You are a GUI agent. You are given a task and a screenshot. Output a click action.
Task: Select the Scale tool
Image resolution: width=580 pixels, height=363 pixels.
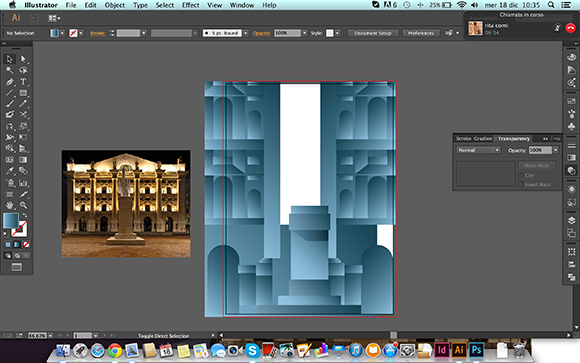(x=23, y=126)
